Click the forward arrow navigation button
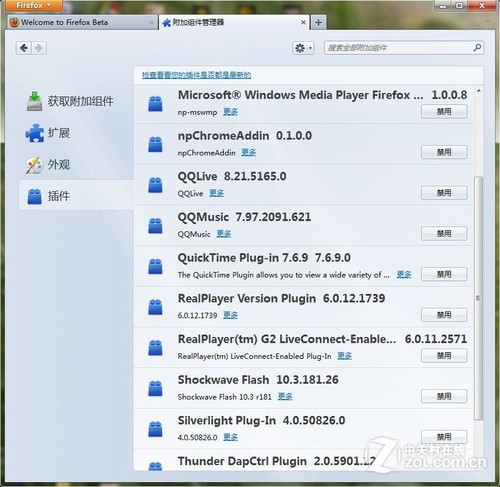This screenshot has height=487, width=500. tap(39, 48)
